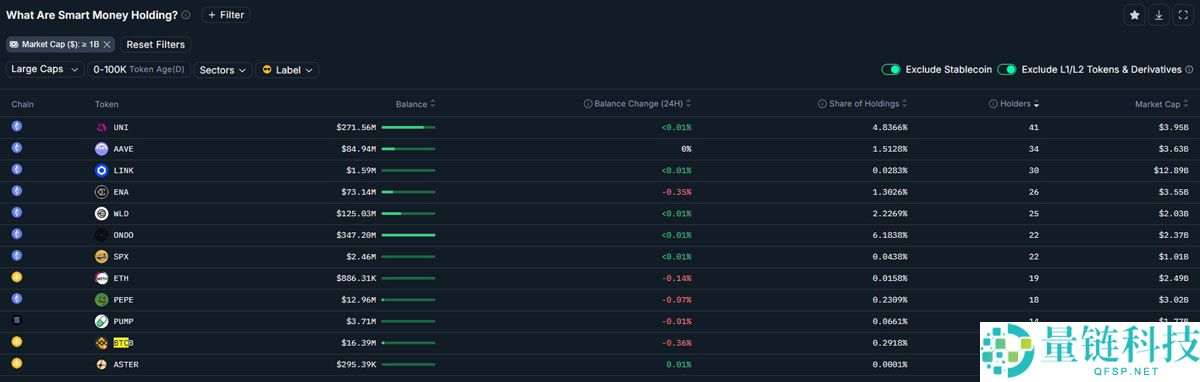Image resolution: width=1200 pixels, height=382 pixels.
Task: Click the 0-100K Token Age field
Action: click(x=139, y=70)
